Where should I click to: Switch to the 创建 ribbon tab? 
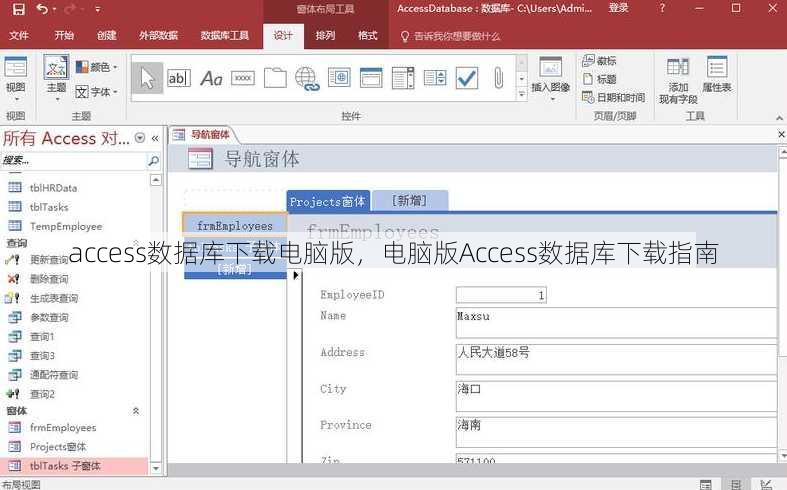(106, 35)
